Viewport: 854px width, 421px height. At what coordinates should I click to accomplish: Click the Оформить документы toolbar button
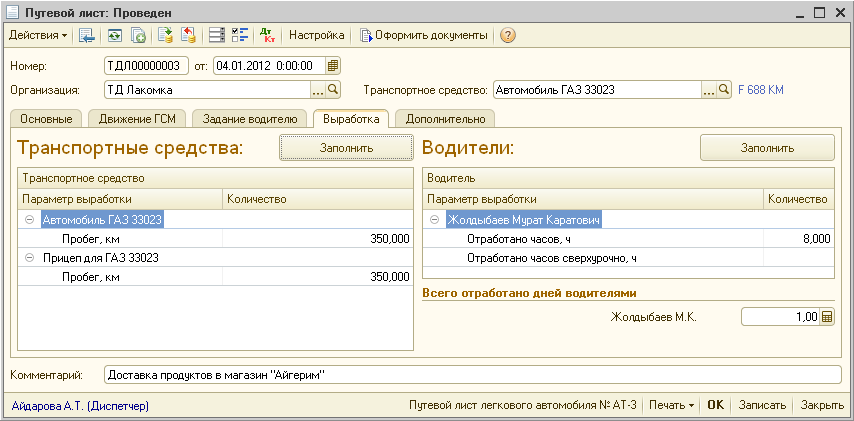(x=424, y=35)
